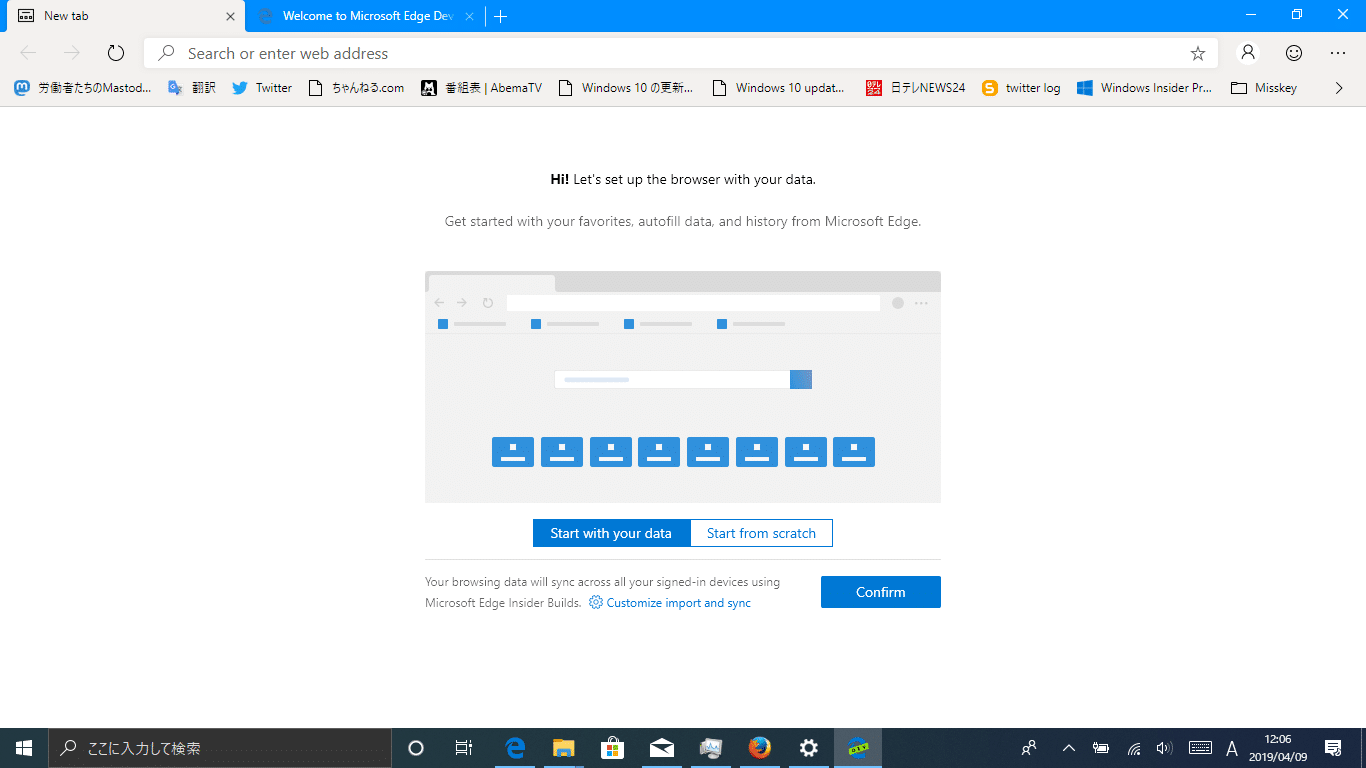Viewport: 1366px width, 768px height.
Task: Open Cortana from the taskbar
Action: (x=416, y=748)
